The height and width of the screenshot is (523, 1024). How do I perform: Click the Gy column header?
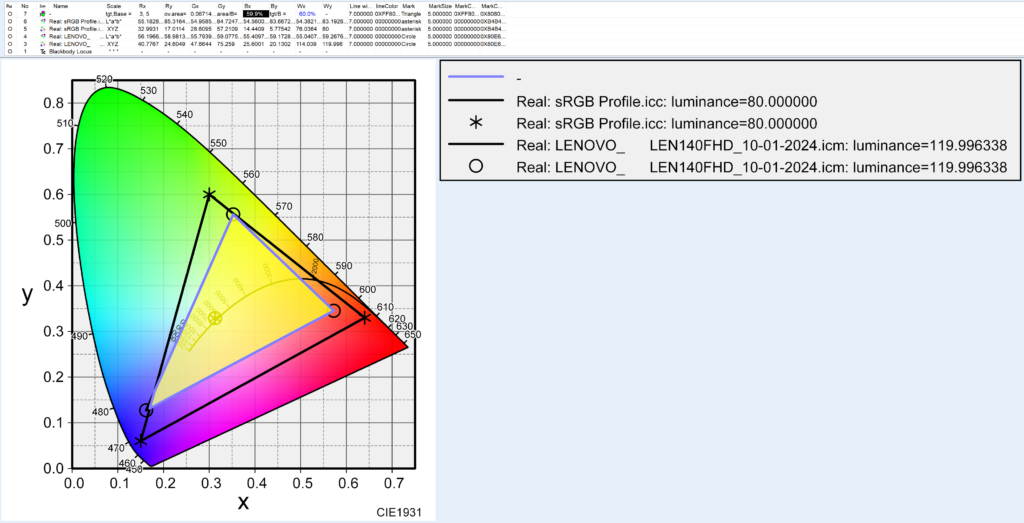(x=221, y=6)
